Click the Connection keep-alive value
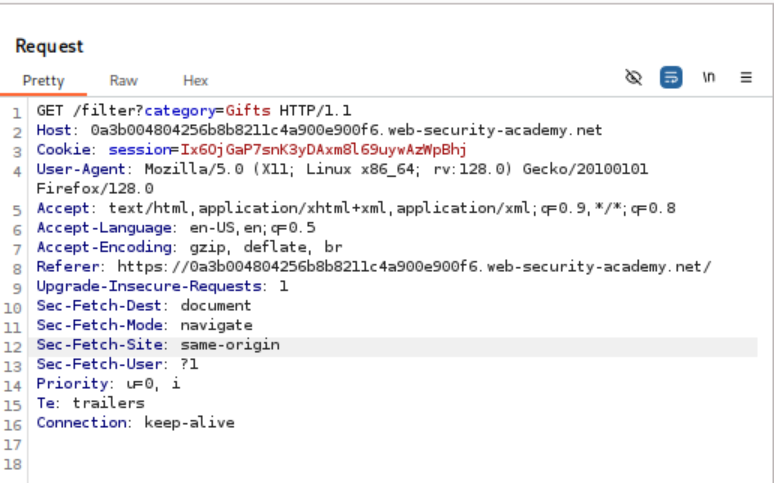The height and width of the screenshot is (483, 774). [189, 423]
